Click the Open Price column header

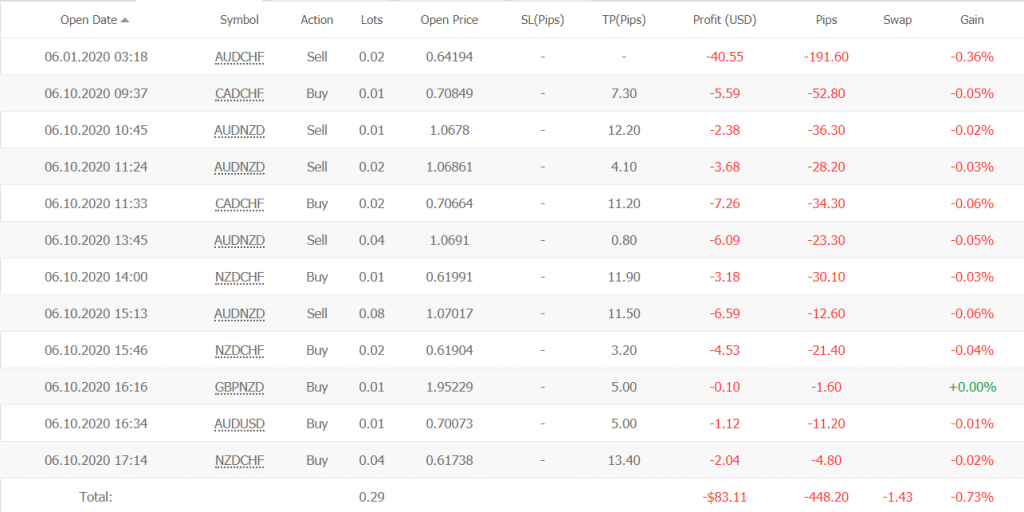pos(449,20)
